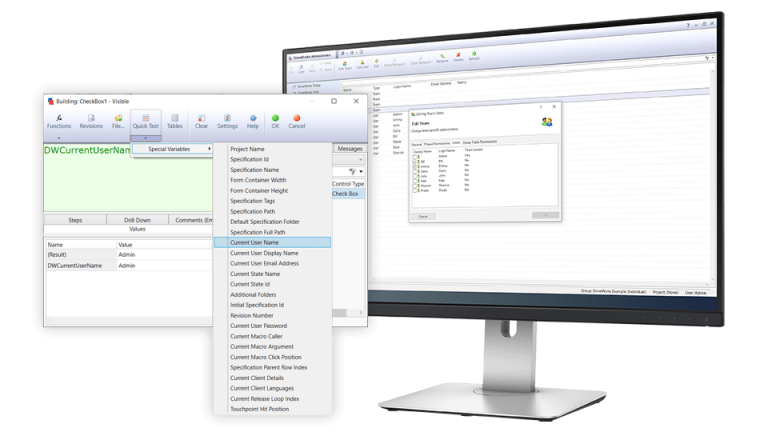Screen dimensions: 768x432
Task: Open Revisions in the rule builder toolbar
Action: (x=91, y=121)
